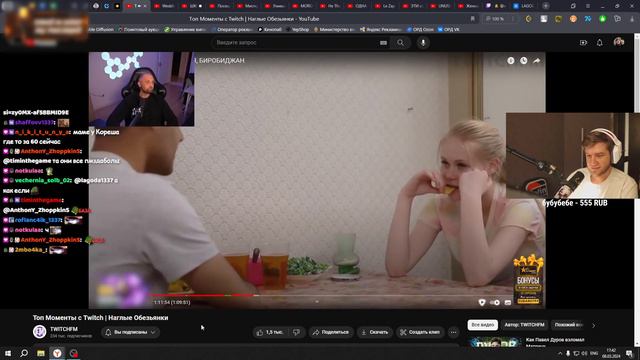This screenshot has height=360, width=640.
Task: Toggle autoplay in the player controls
Action: (x=495, y=302)
